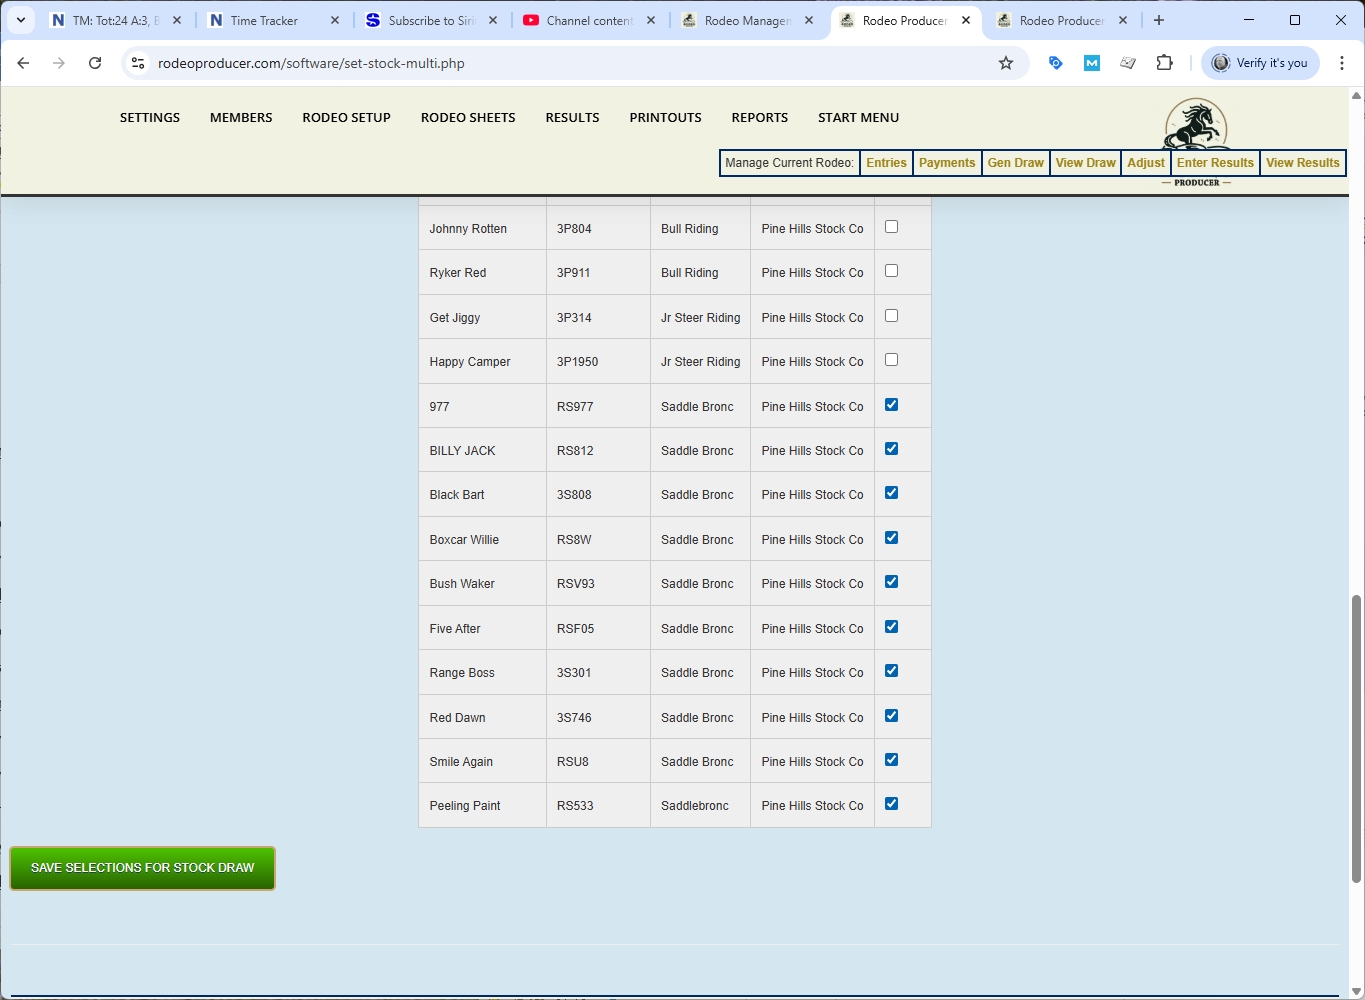Open a new browser tab
The image size is (1365, 1000).
coord(1159,20)
